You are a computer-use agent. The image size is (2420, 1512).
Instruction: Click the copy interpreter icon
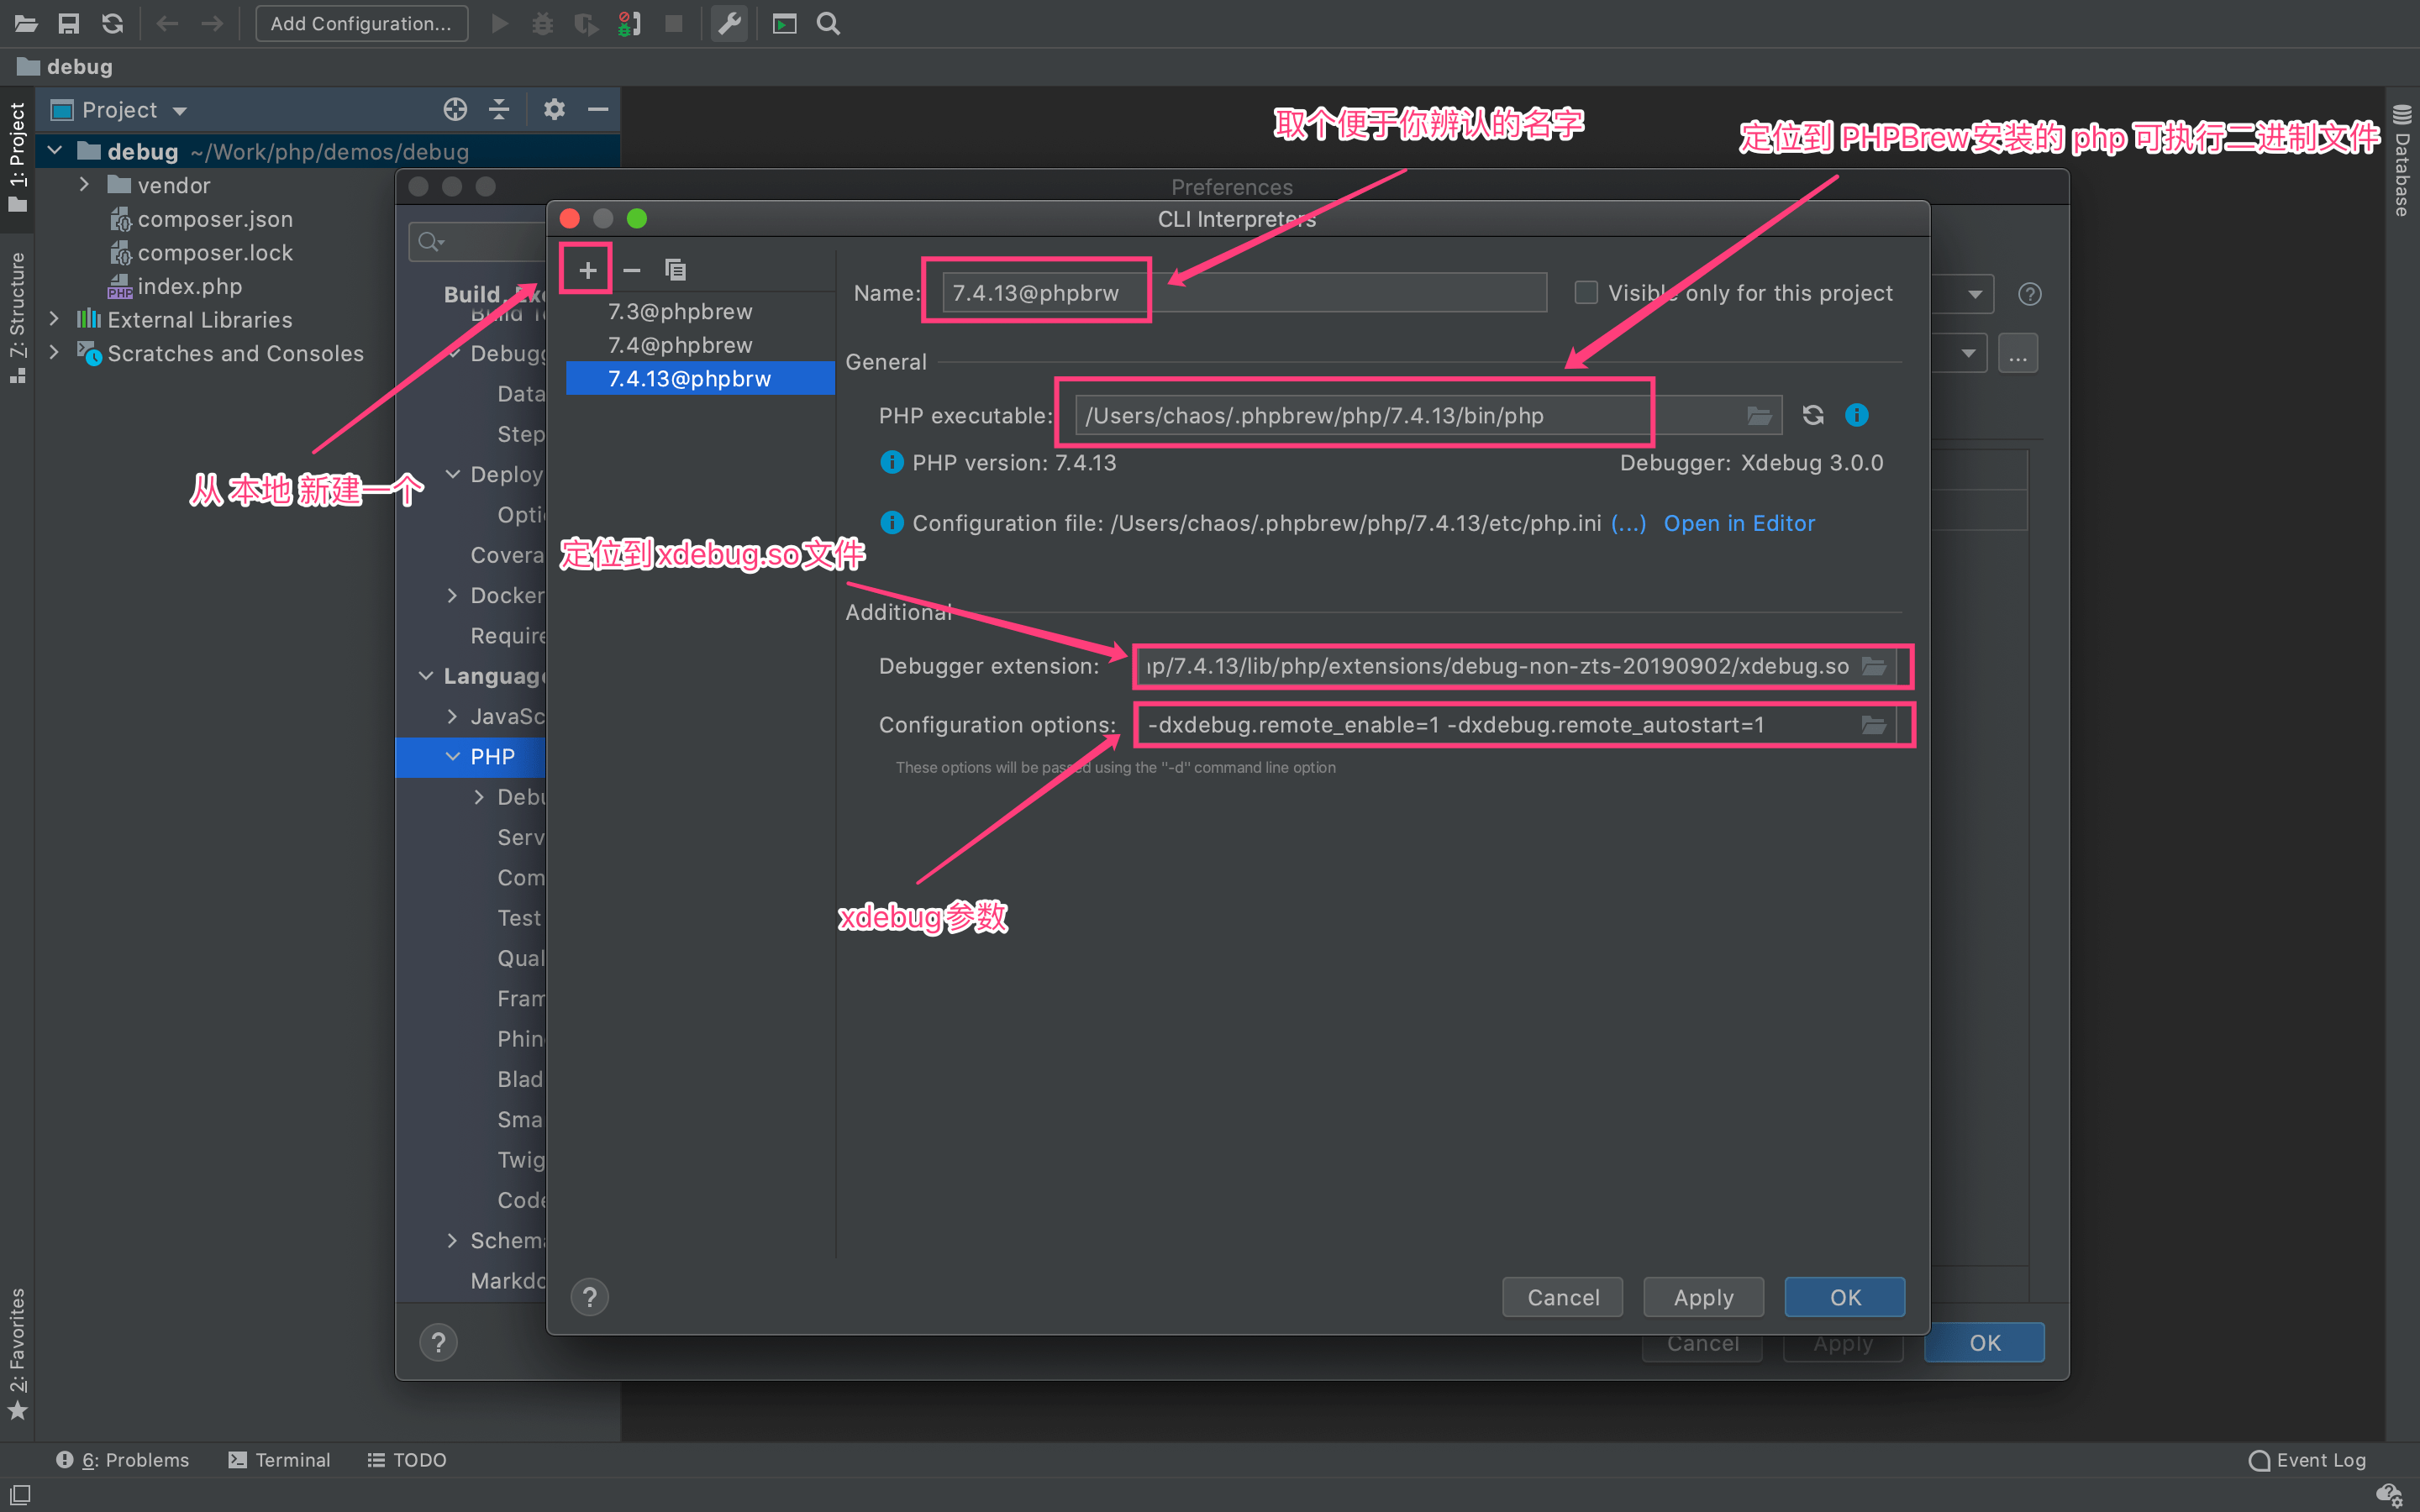[674, 268]
